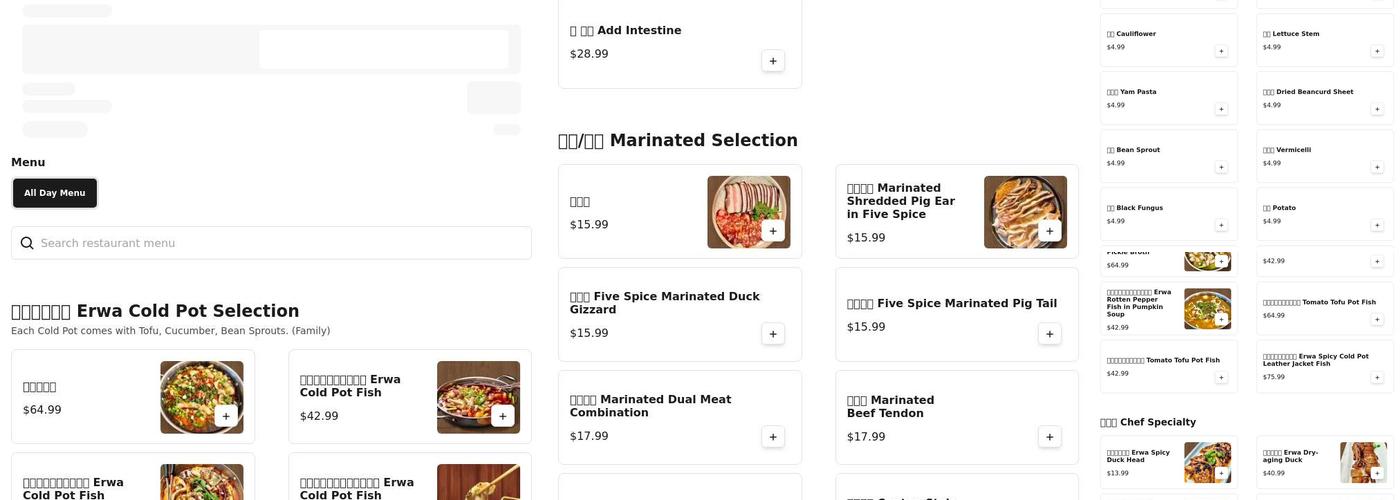Add Marinated Shredded Pig Ear to order
Viewport: 1400px width, 500px height.
(1049, 231)
